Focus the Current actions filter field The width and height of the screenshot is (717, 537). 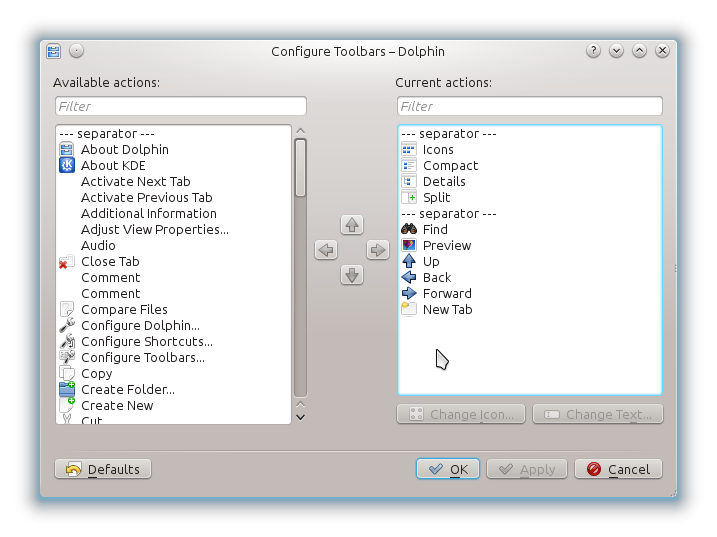(530, 106)
